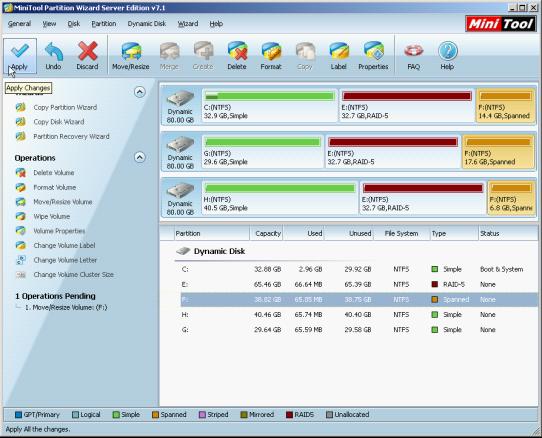Open Properties from the toolbar
Viewport: 542px width, 438px height.
[x=373, y=56]
